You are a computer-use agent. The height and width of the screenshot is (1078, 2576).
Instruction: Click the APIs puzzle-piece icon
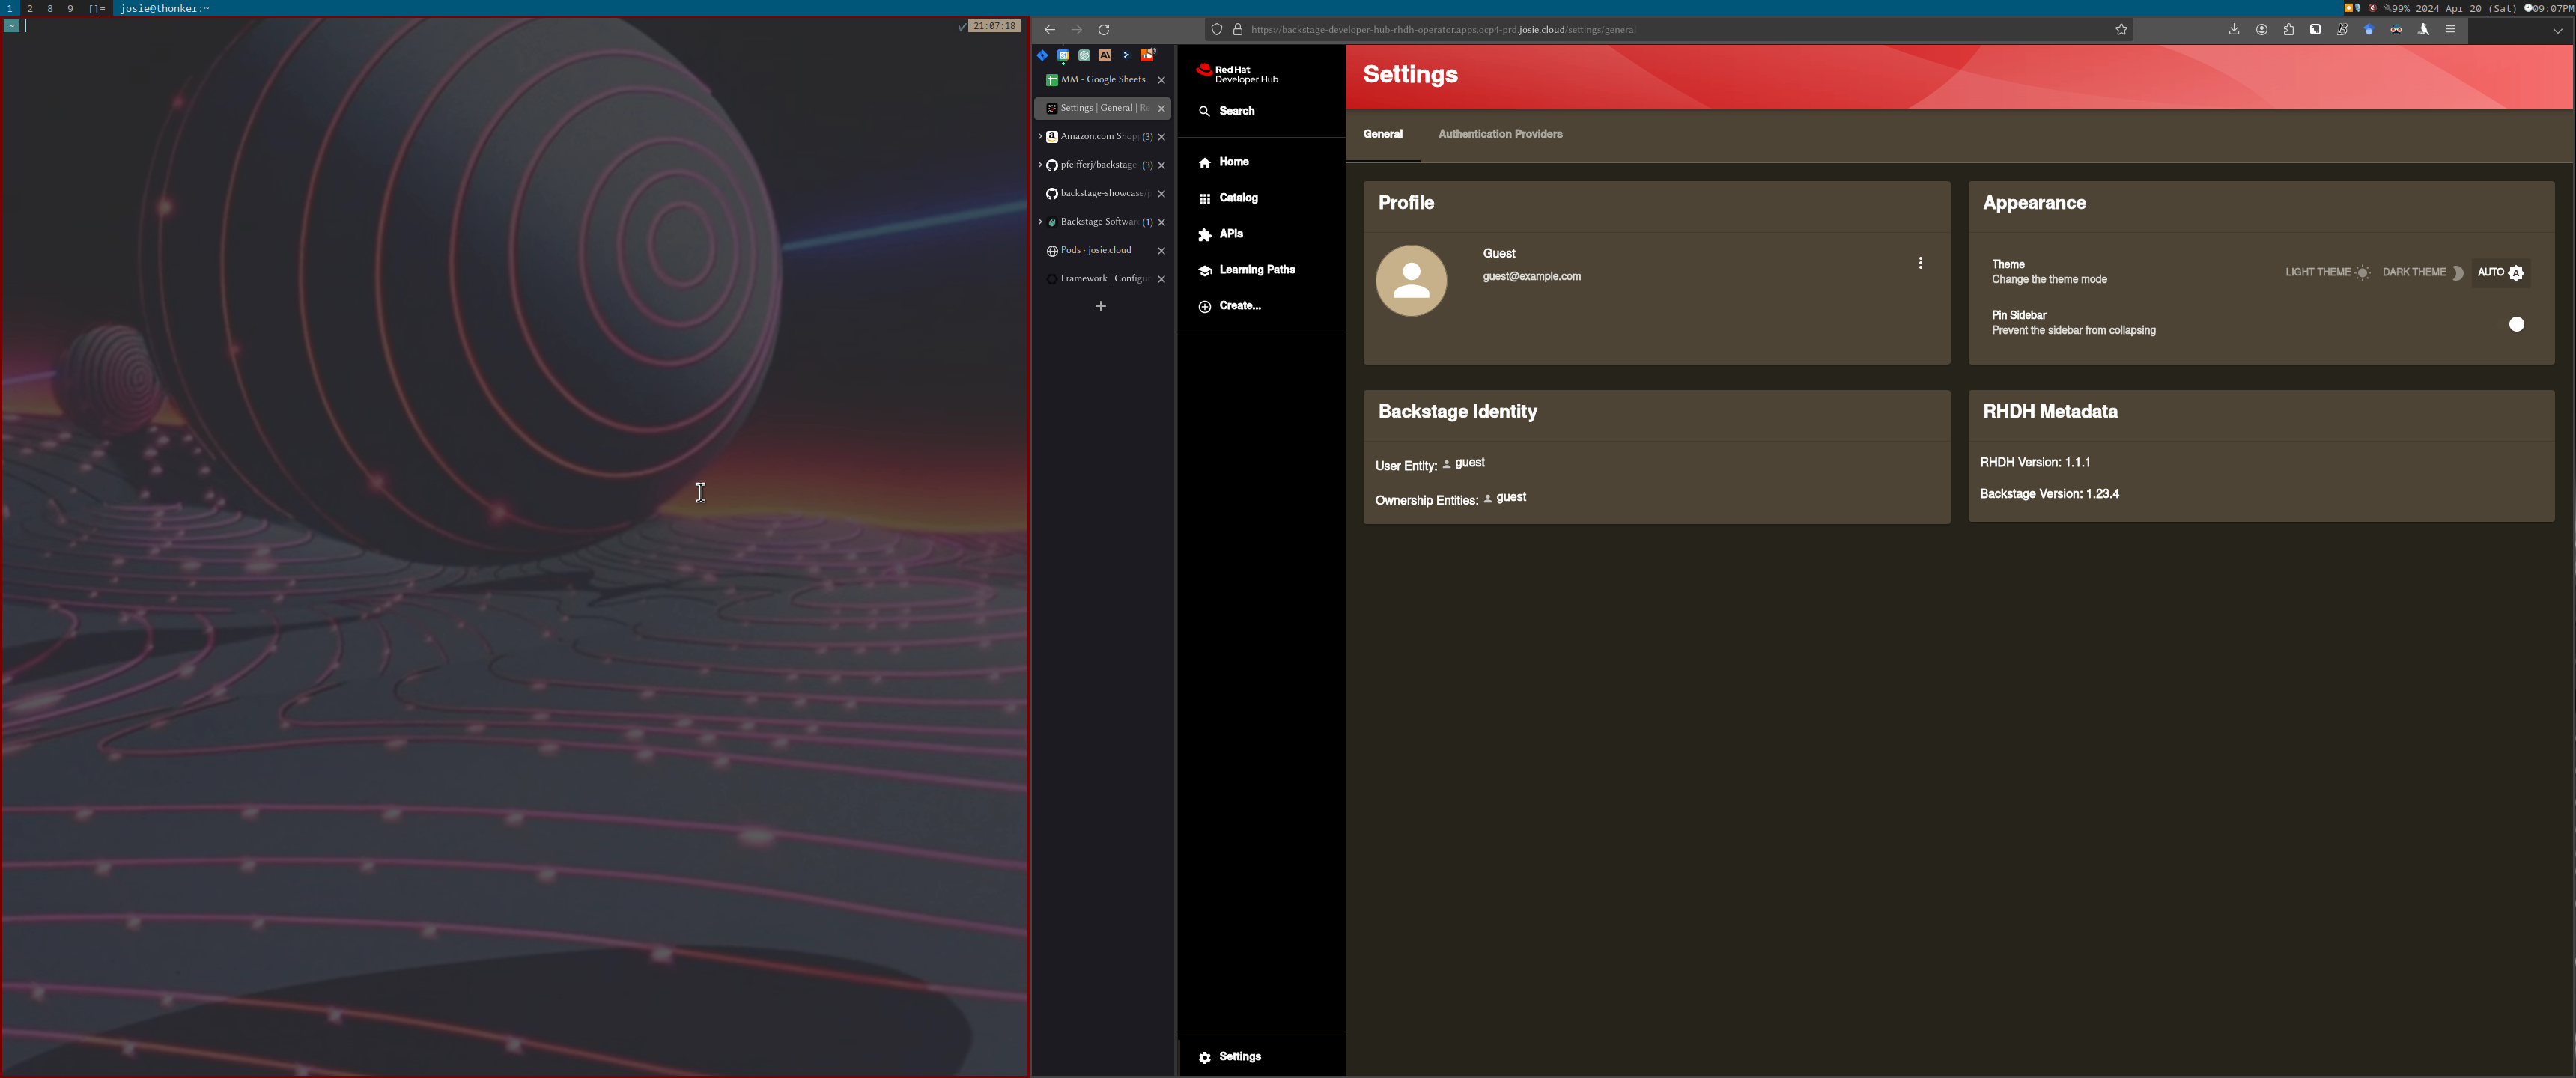pyautogui.click(x=1204, y=234)
